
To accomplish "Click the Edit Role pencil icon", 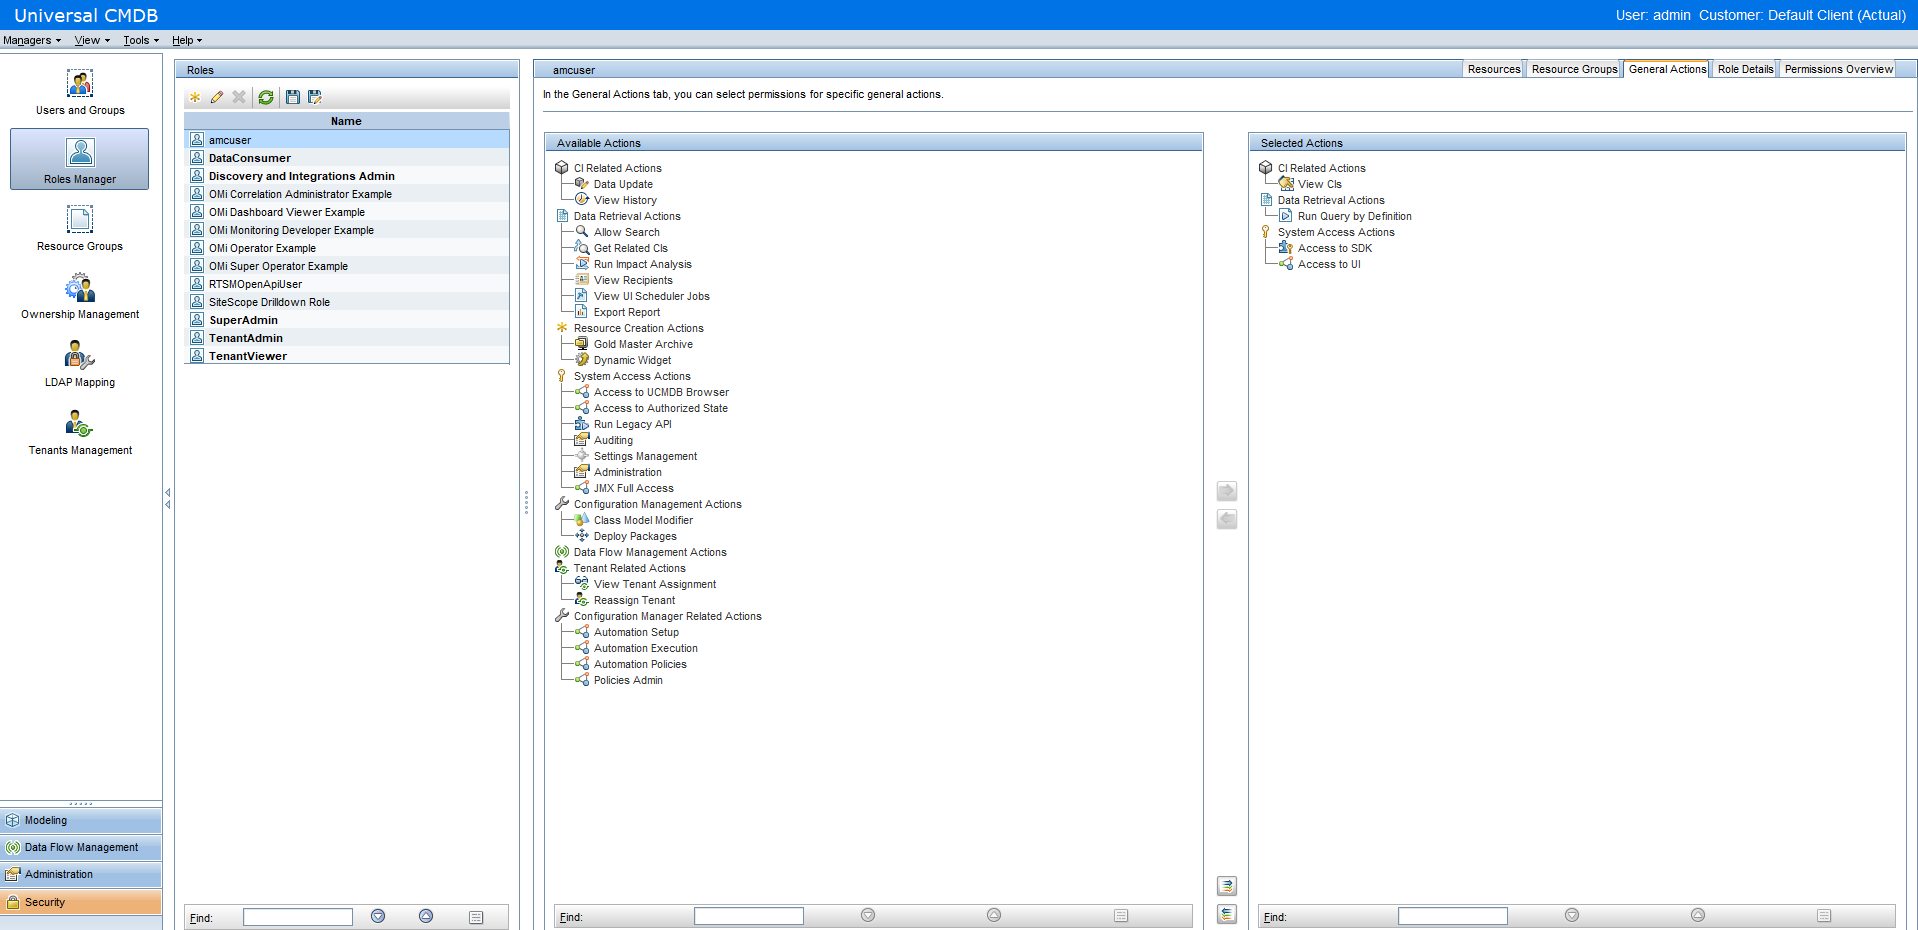I will pyautogui.click(x=217, y=97).
